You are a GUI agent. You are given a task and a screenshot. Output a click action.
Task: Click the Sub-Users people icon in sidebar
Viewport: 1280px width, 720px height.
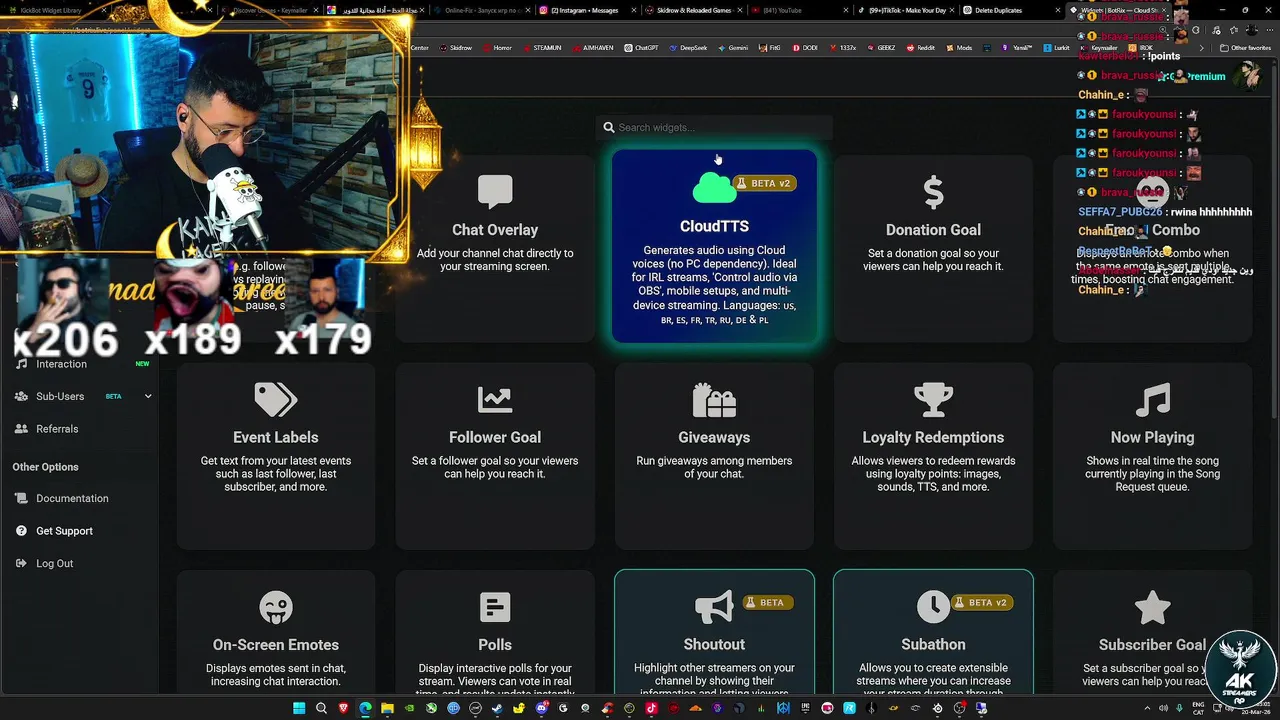pos(21,396)
